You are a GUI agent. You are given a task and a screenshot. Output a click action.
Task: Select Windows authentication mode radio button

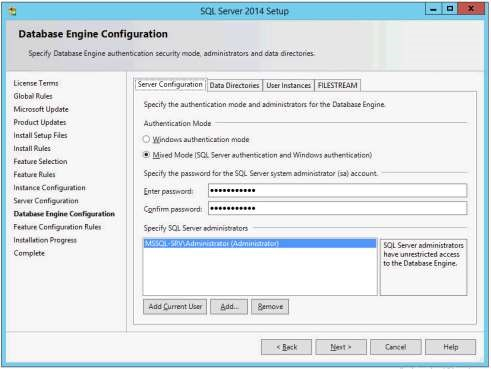(146, 139)
